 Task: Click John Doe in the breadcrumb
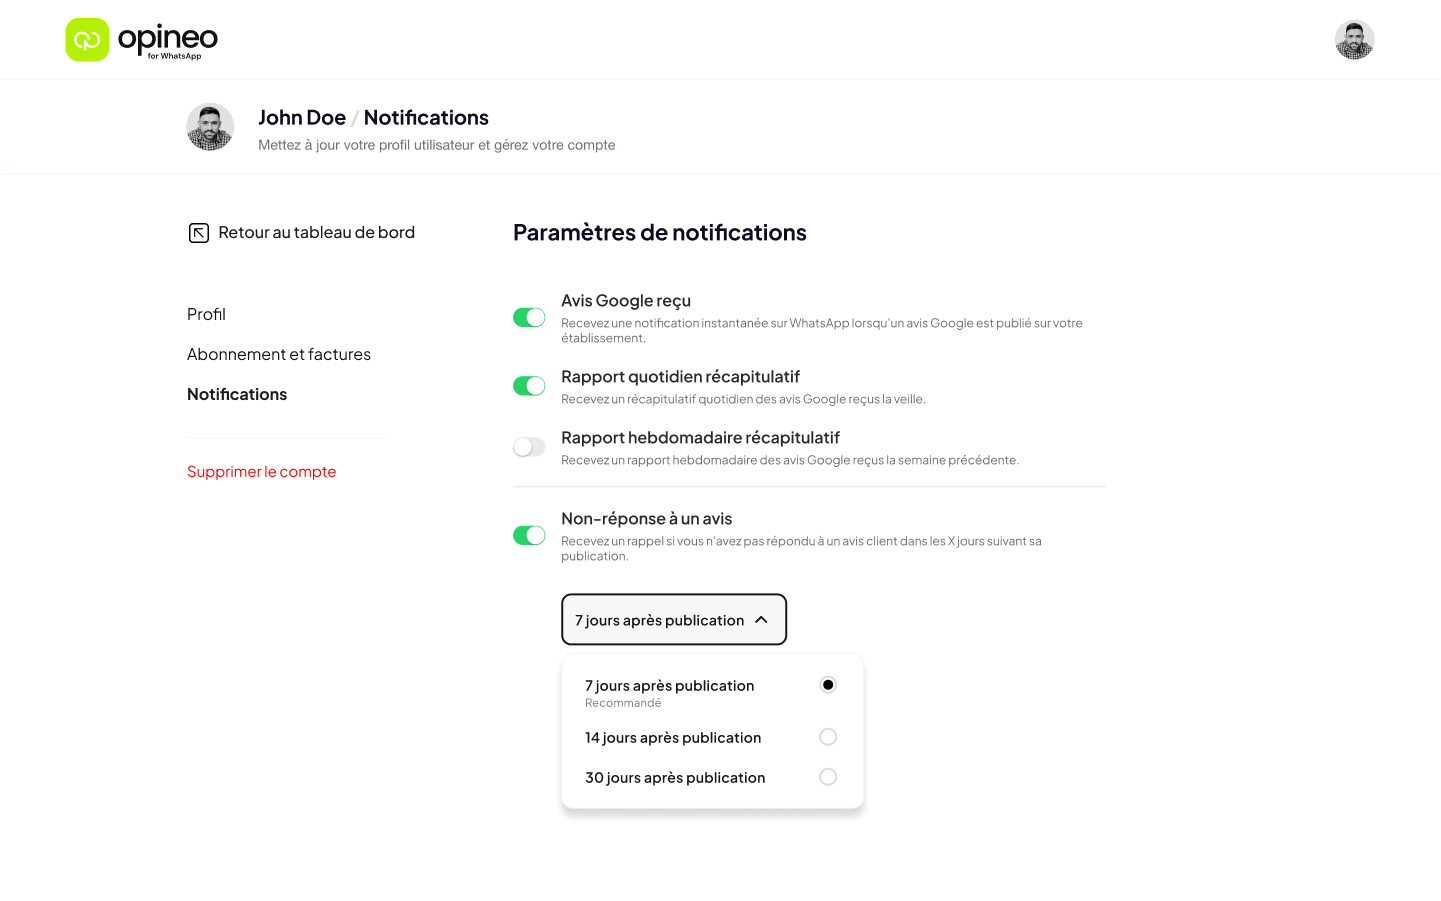(302, 117)
